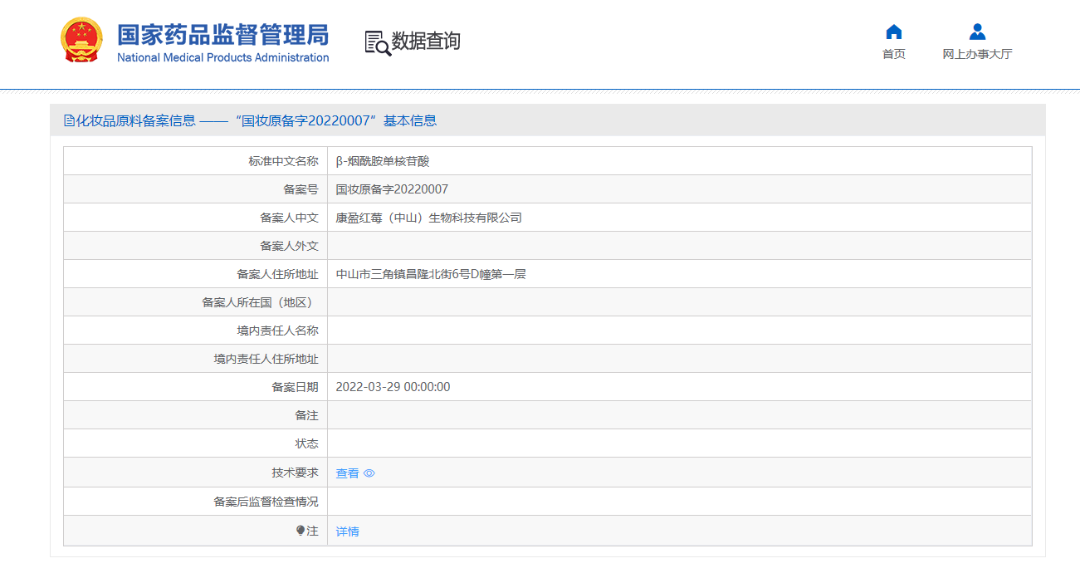The width and height of the screenshot is (1080, 573).
Task: Open the 详情 details link
Action: coord(347,532)
